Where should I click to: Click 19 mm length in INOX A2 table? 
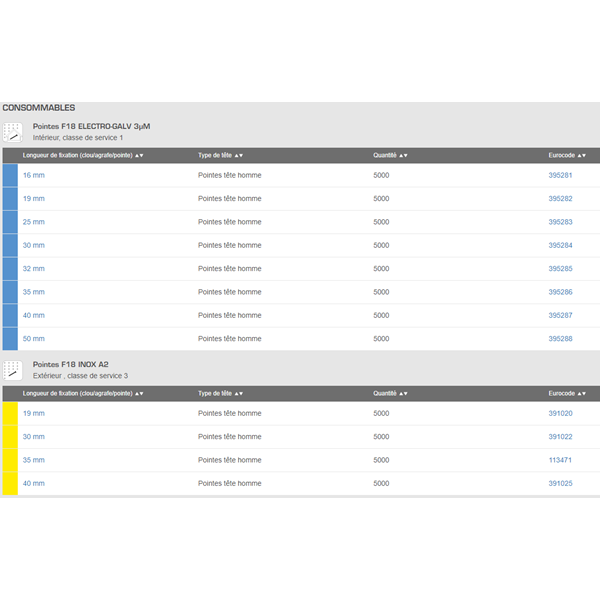point(34,413)
